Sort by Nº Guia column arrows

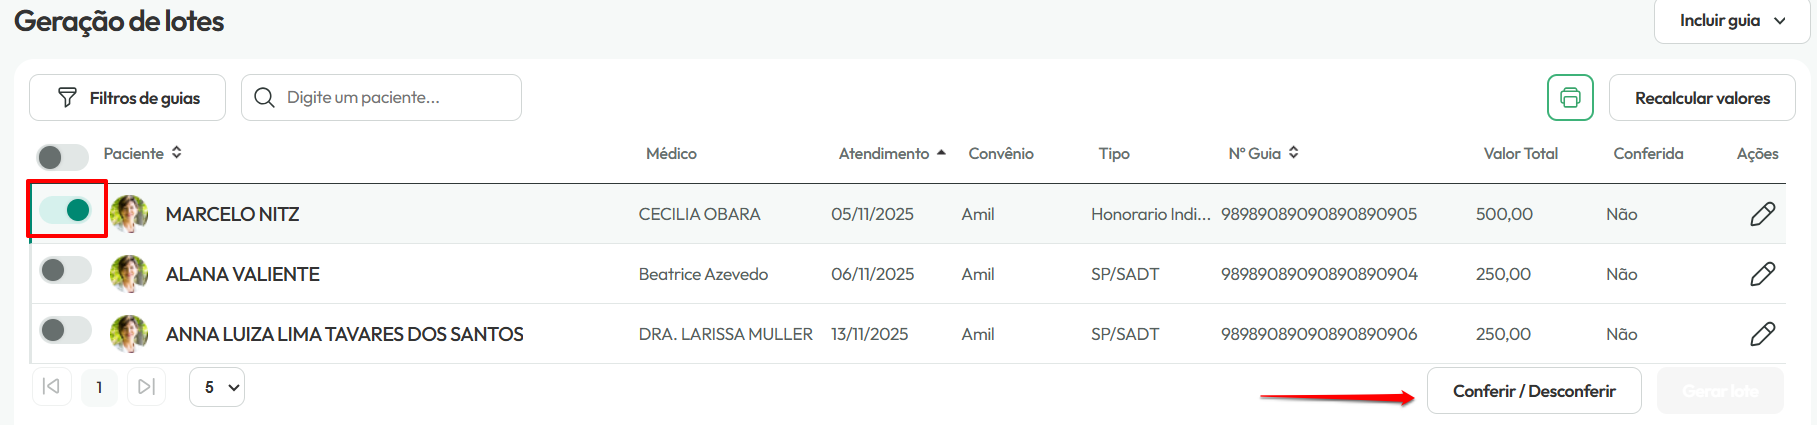1293,153
